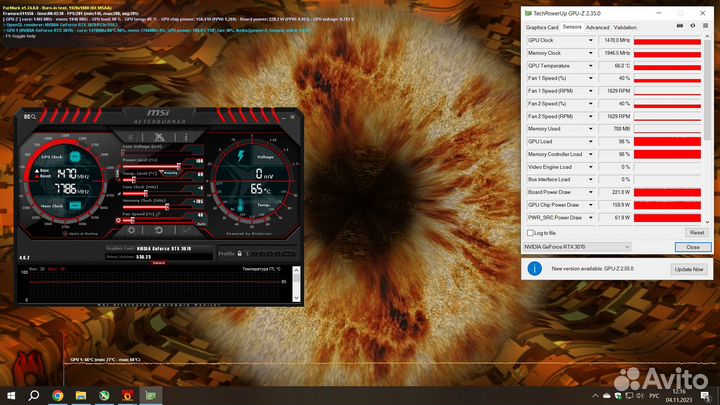
Task: Click the thermometer Temp icon on right gauge
Action: click(240, 205)
